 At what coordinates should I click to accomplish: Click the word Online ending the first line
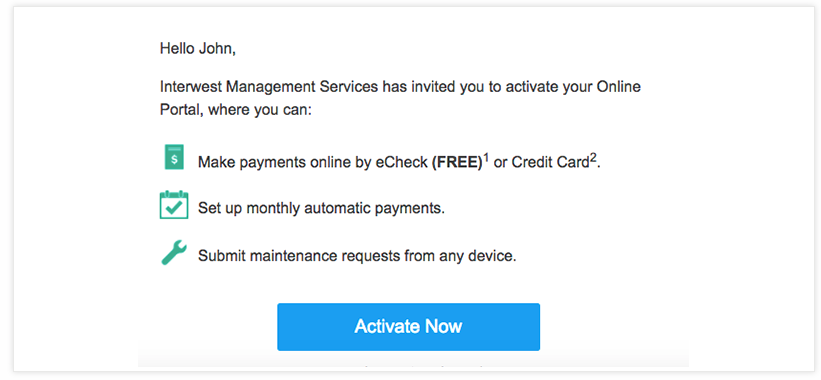coord(618,87)
